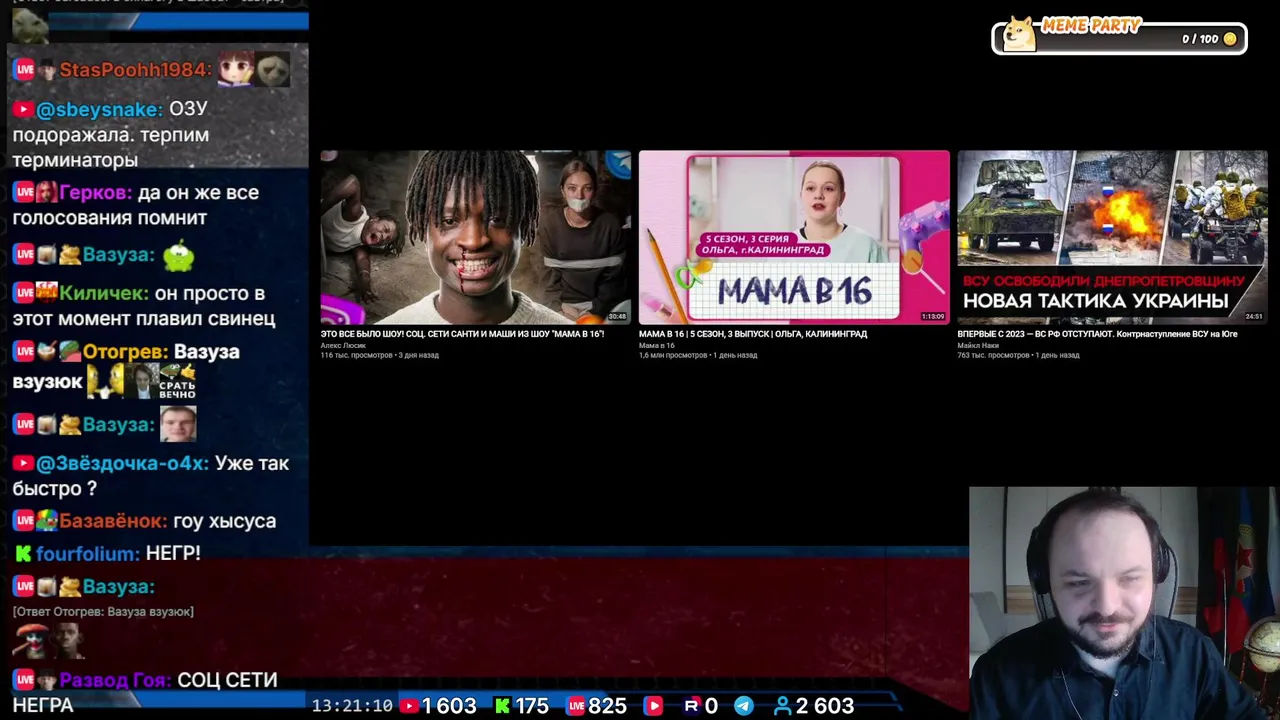Click username Базавёнок in chat
The width and height of the screenshot is (1280, 720).
tap(113, 521)
